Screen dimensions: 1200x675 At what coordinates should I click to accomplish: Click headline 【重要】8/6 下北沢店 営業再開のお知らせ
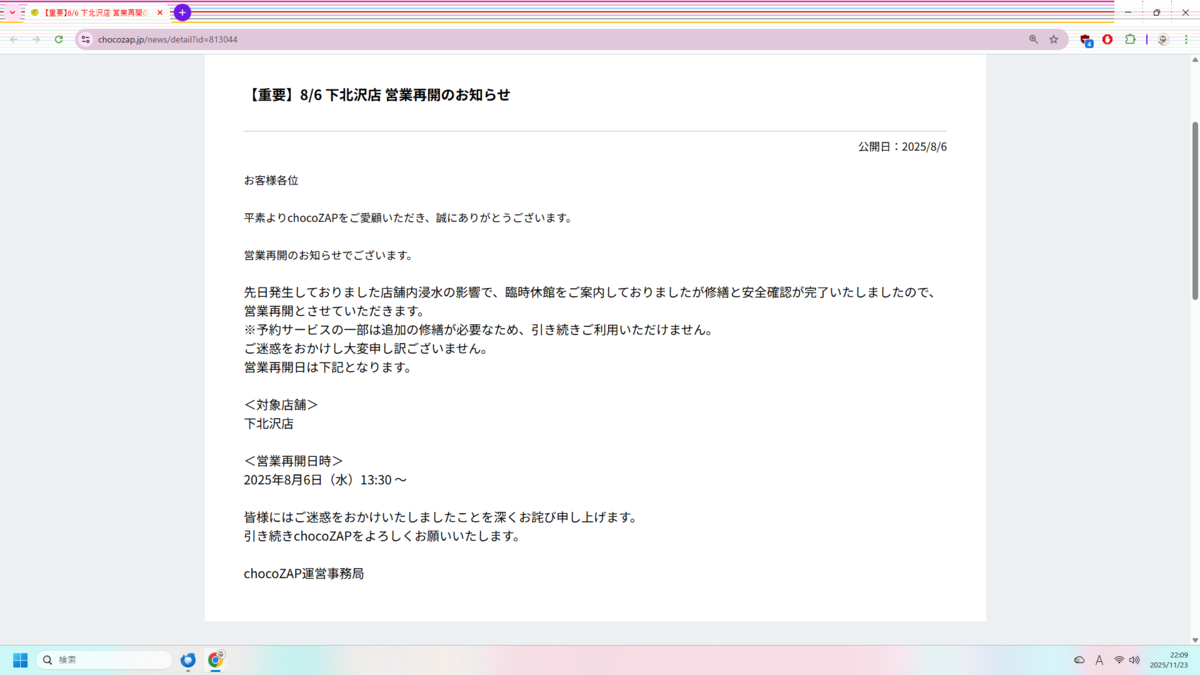coord(377,95)
